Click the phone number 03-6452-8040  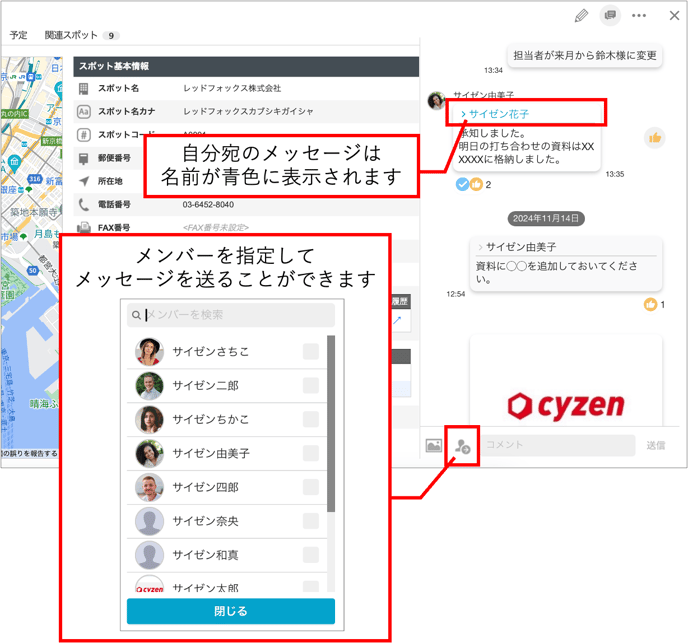[x=208, y=205]
